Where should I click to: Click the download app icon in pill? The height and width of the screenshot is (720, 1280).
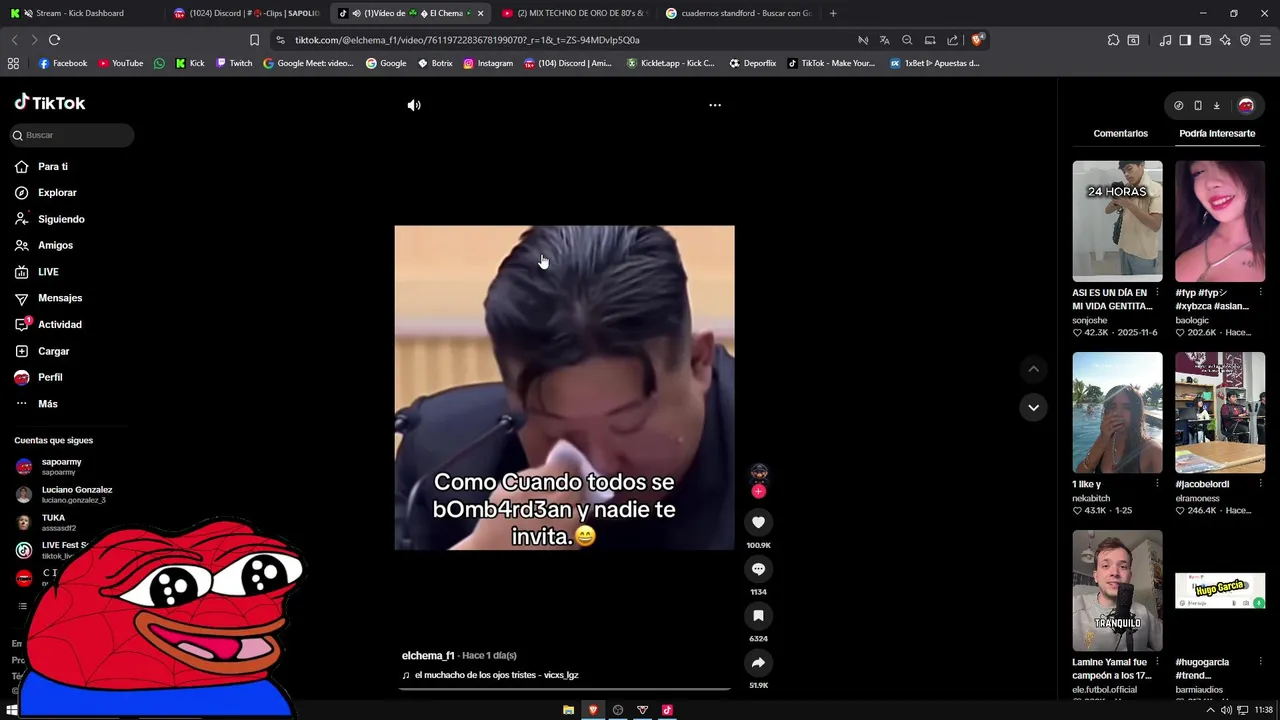tap(1217, 105)
